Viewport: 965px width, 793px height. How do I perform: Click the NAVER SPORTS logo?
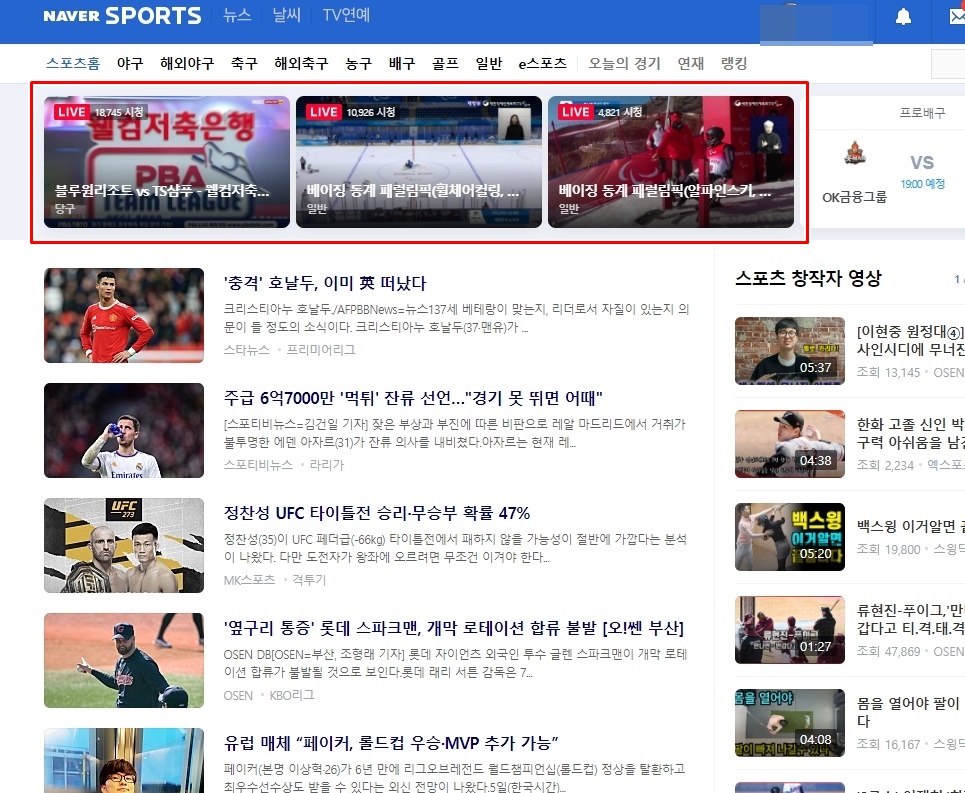120,16
